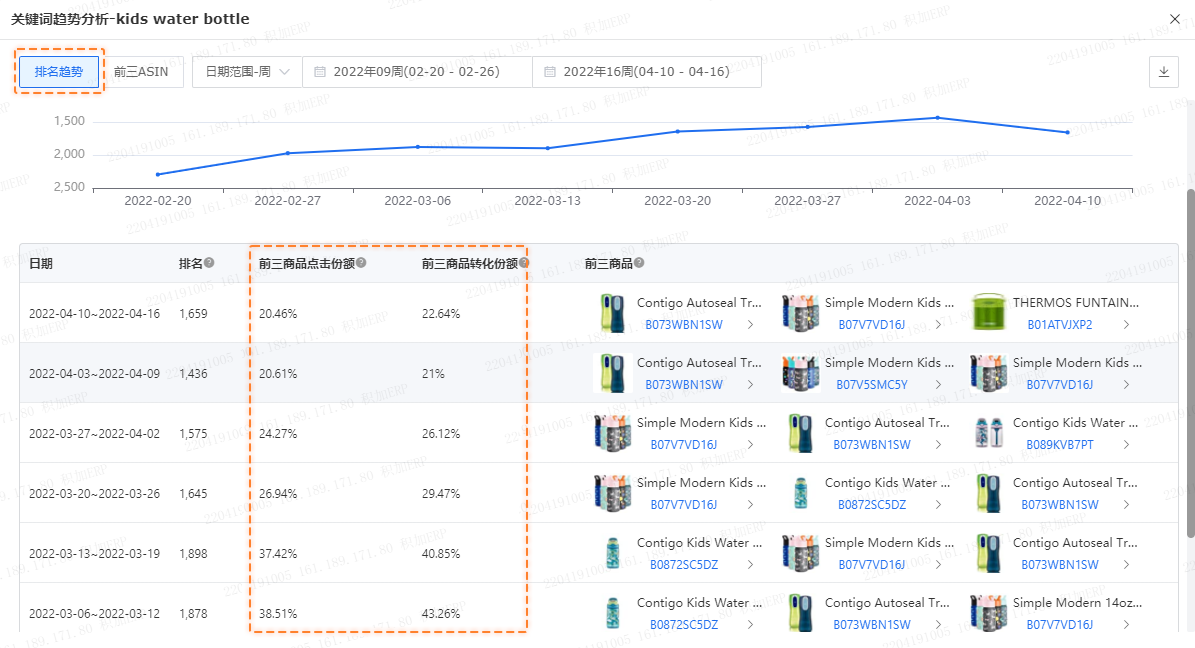Click calendar icon in end week field
The image size is (1195, 648).
[549, 72]
